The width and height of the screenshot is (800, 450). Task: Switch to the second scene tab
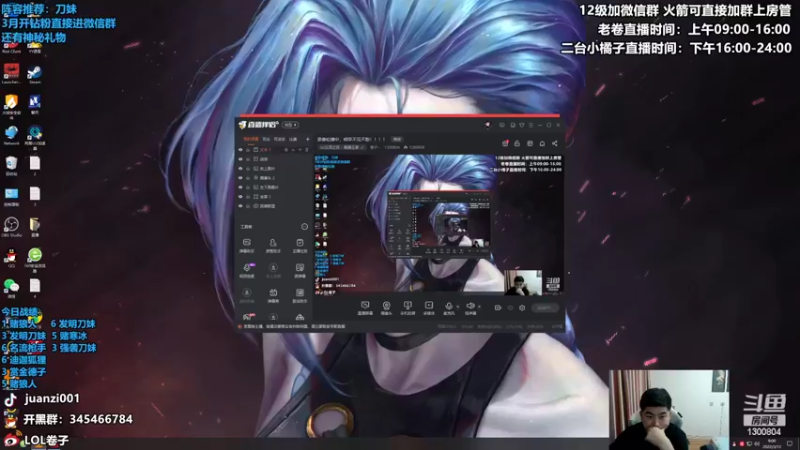tap(266, 139)
